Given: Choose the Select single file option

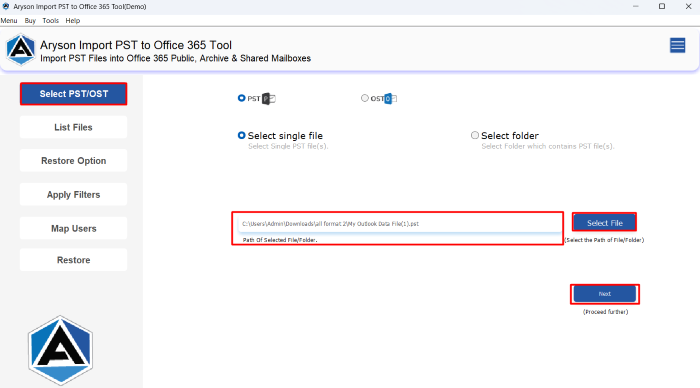Looking at the screenshot, I should [242, 135].
